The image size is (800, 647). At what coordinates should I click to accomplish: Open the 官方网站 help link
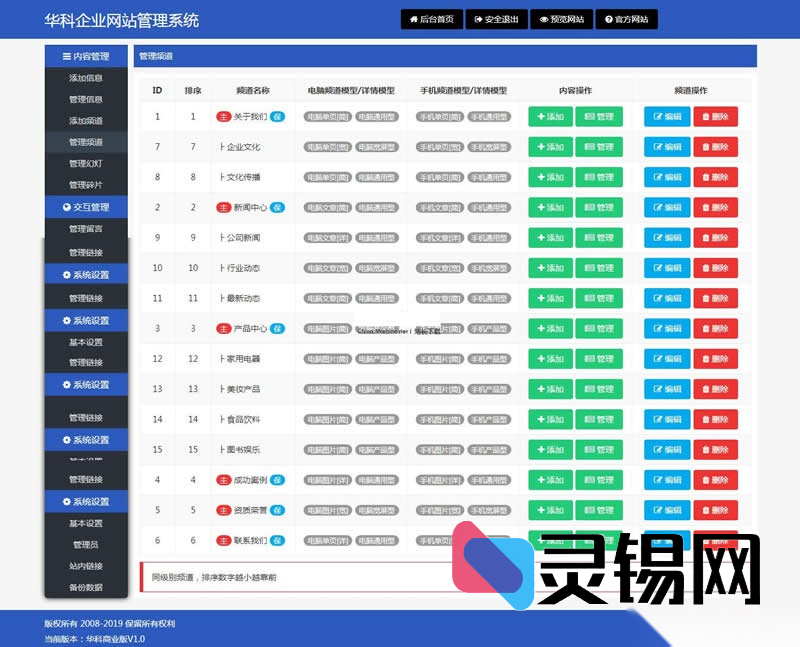pos(627,19)
